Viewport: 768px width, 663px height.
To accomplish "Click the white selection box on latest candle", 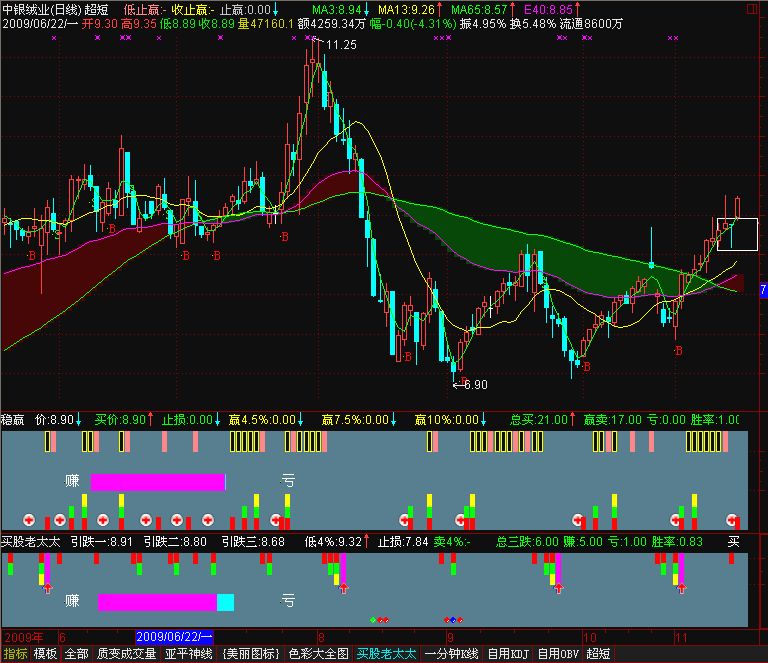I will click(737, 233).
